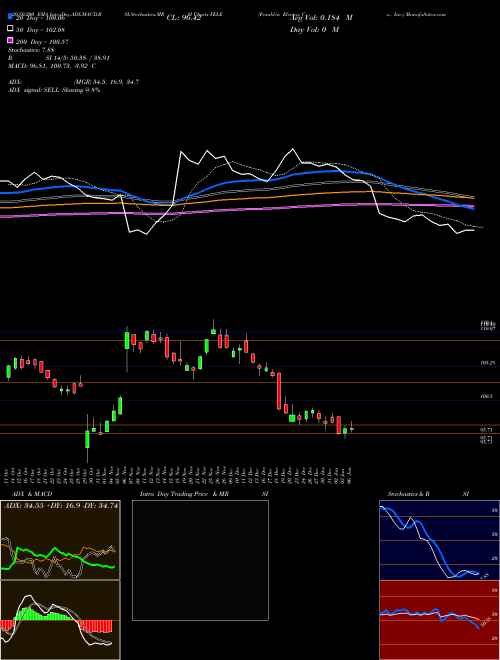This screenshot has height=660, width=500.
Task: Click the MACD values line
Action: tap(52, 66)
